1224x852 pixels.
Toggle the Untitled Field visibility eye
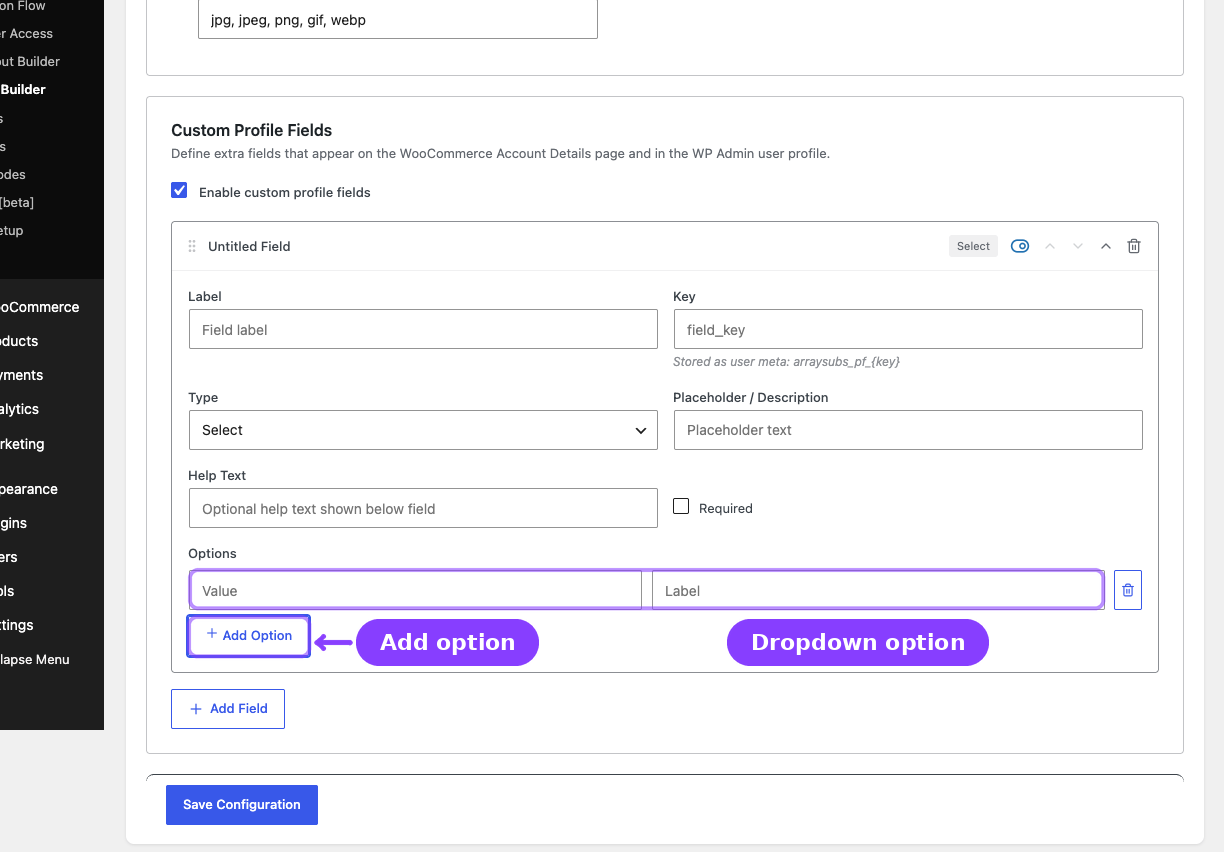[1020, 246]
